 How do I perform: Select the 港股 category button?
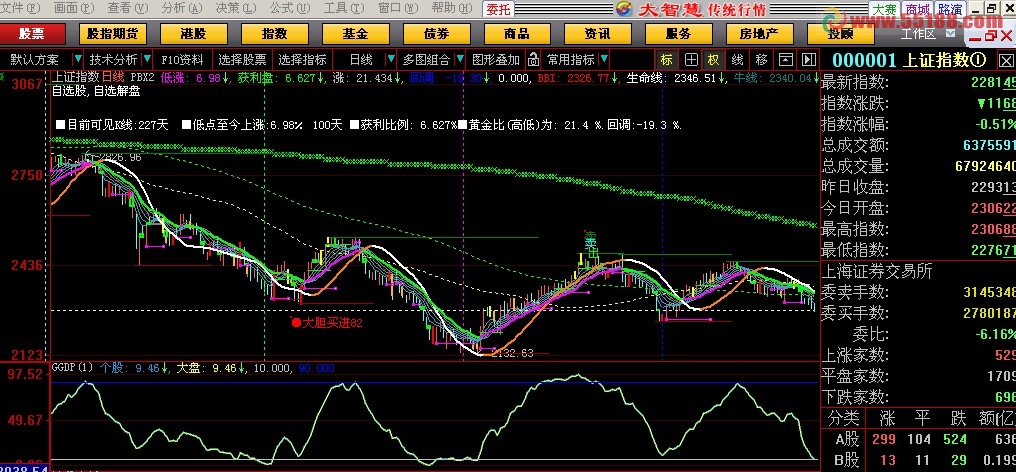(193, 34)
